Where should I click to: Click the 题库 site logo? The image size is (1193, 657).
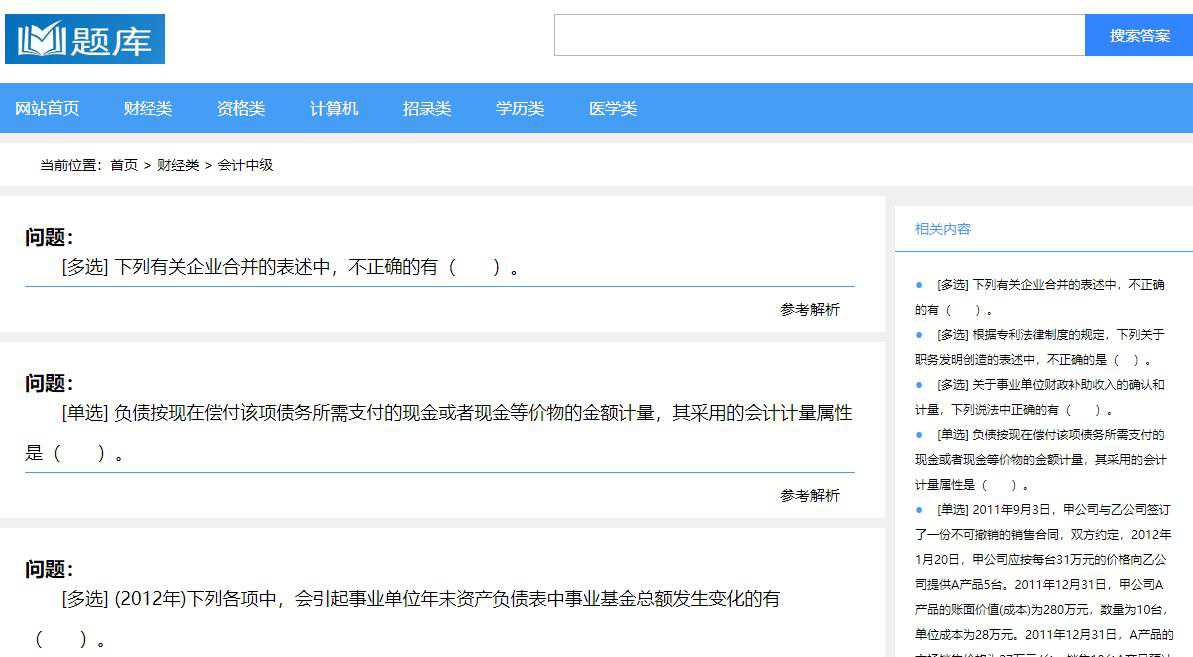[x=84, y=39]
